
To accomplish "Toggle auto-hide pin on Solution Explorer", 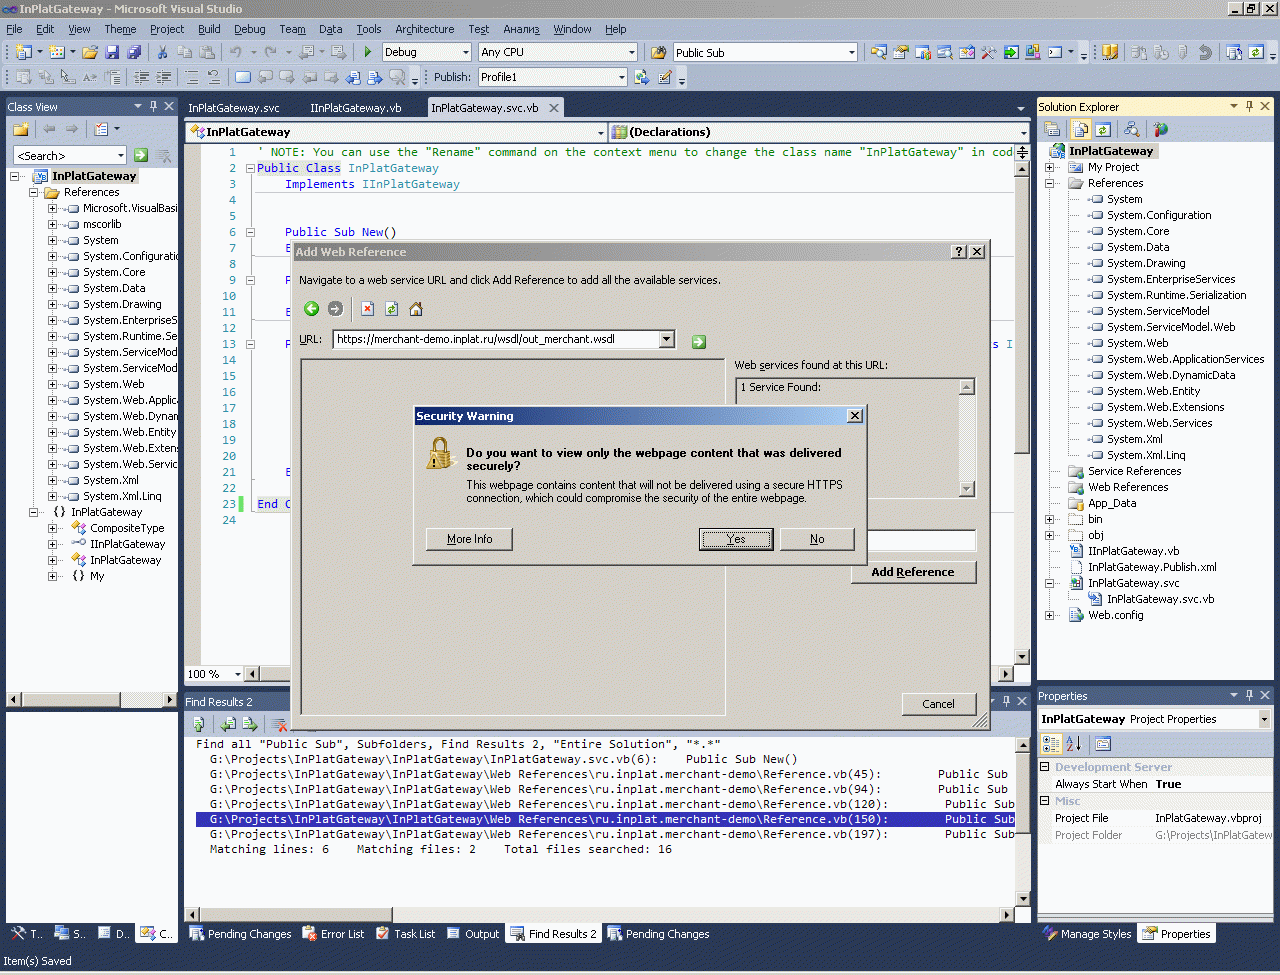I will click(1249, 106).
